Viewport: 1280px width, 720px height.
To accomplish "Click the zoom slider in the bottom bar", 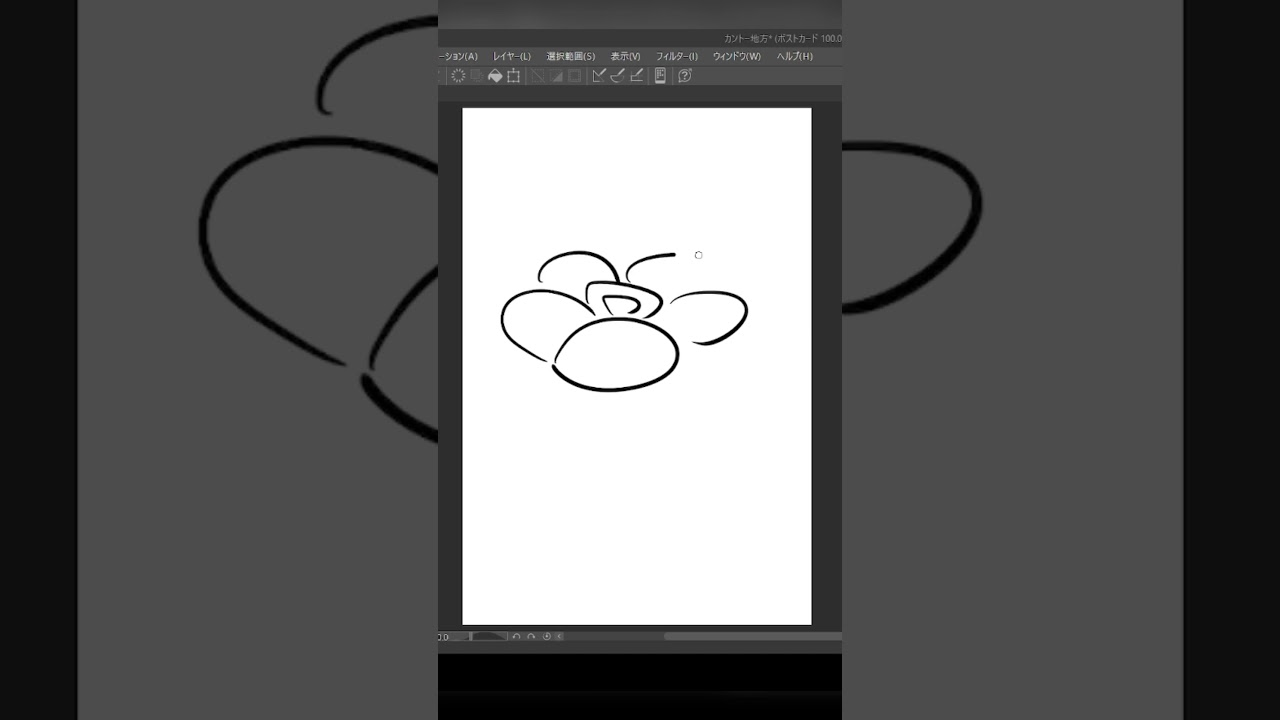I will 489,636.
